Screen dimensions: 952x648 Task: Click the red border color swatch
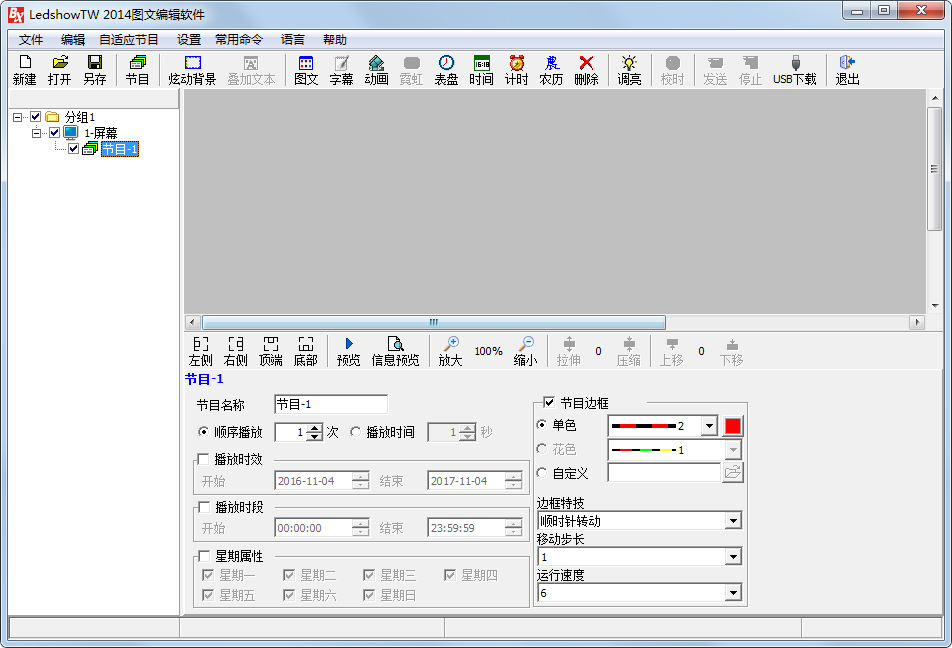(732, 425)
